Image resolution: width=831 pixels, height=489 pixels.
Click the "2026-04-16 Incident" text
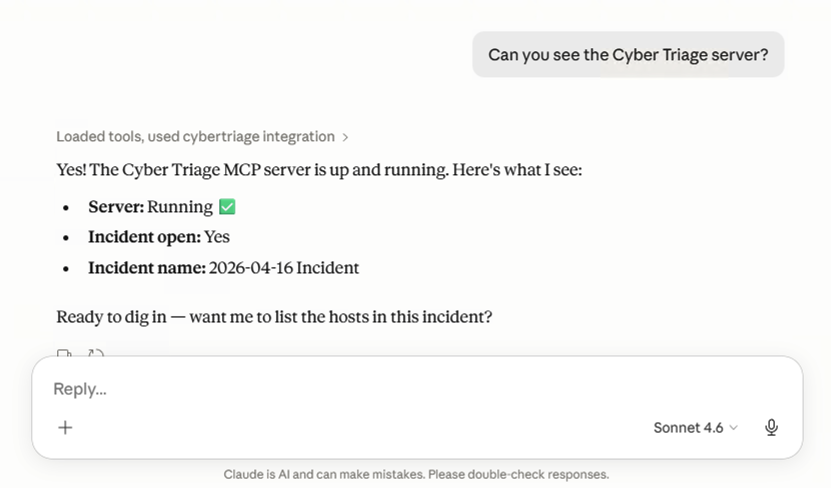point(284,268)
